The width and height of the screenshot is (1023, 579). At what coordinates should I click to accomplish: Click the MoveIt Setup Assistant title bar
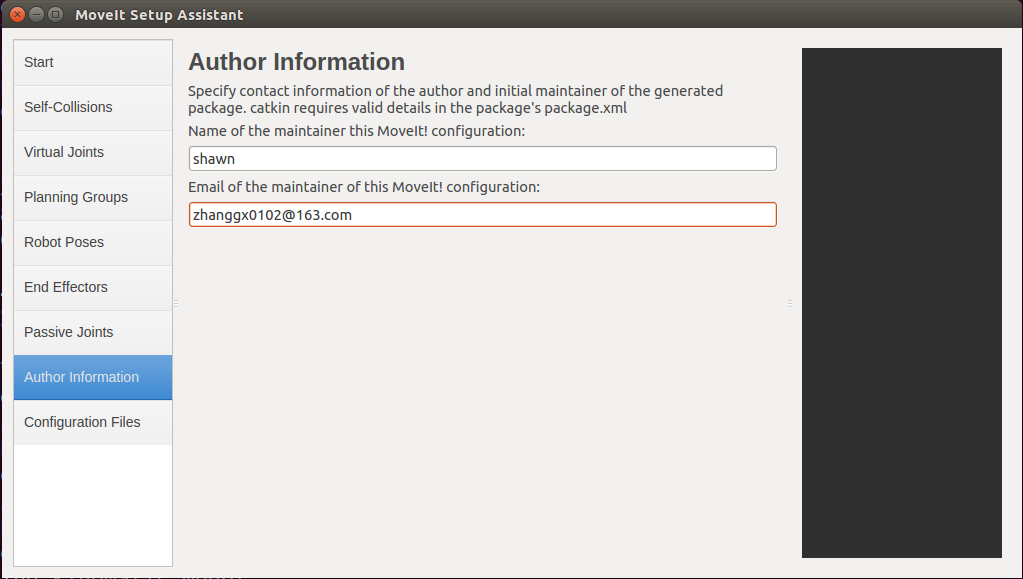coord(512,14)
